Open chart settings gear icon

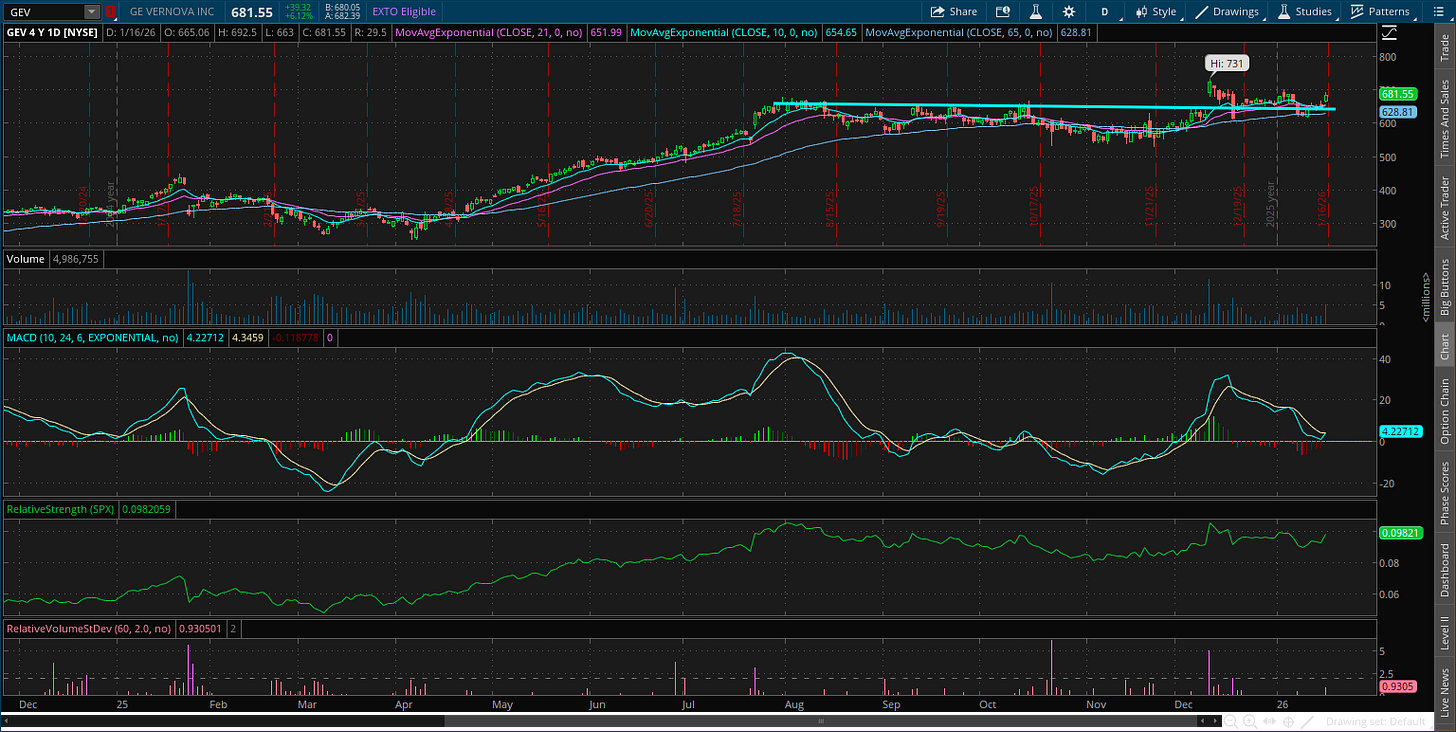click(x=1069, y=12)
